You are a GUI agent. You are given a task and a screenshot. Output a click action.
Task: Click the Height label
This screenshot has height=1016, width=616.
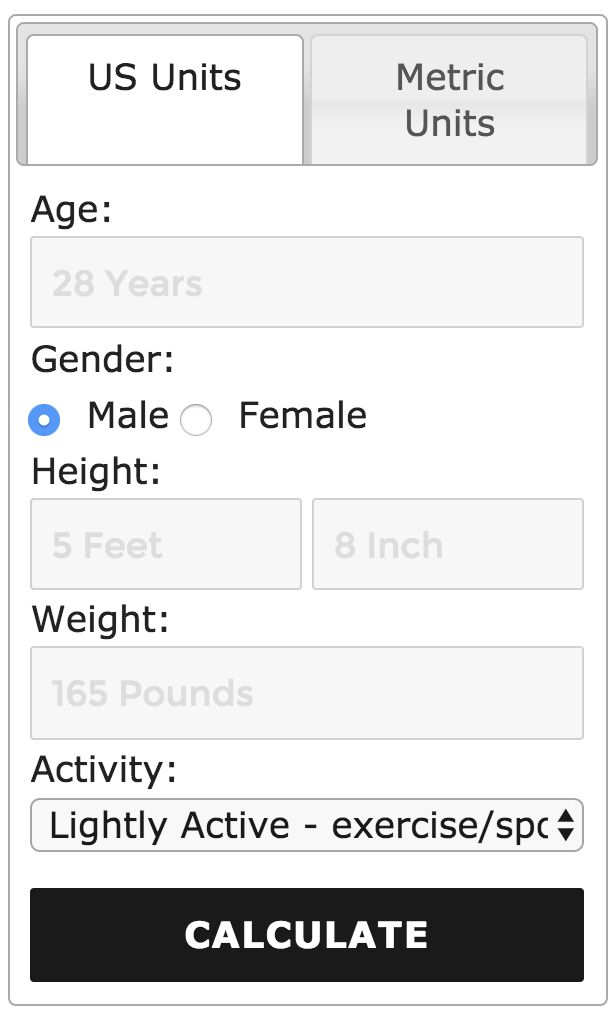[96, 471]
